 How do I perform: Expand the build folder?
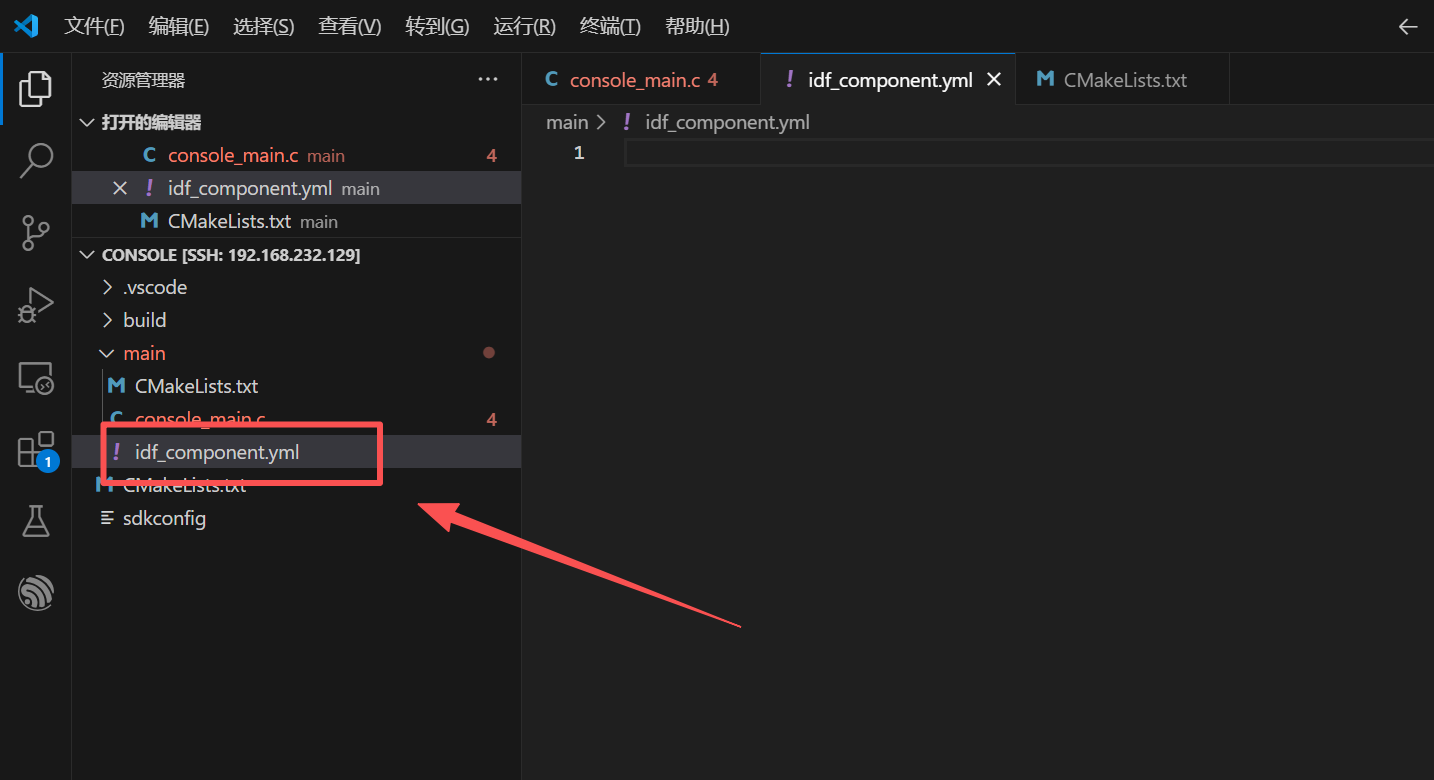[x=296, y=320]
